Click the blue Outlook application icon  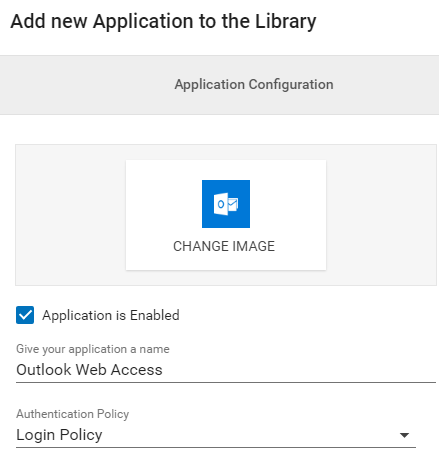tap(226, 204)
